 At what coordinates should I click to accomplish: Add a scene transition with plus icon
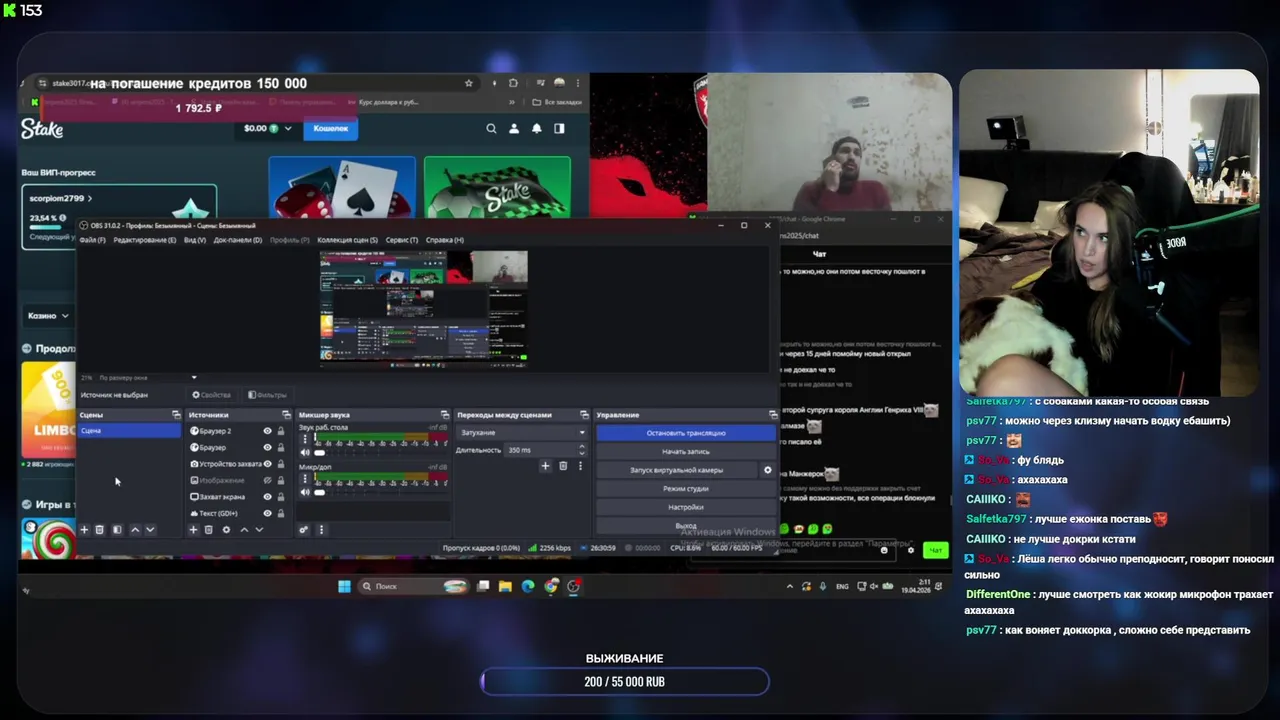point(545,466)
